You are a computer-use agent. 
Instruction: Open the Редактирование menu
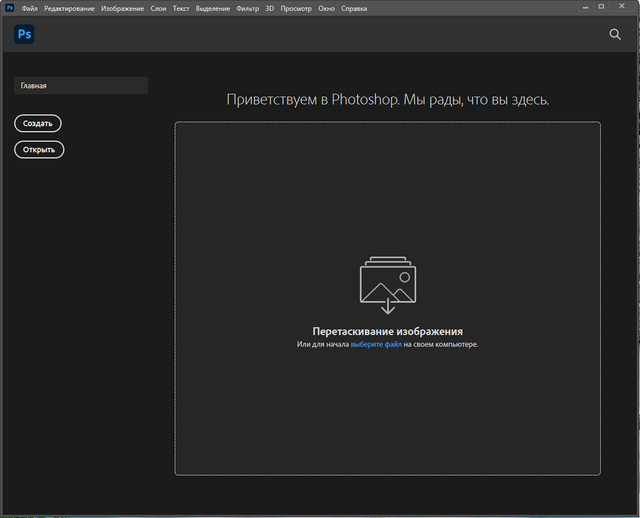pyautogui.click(x=70, y=8)
